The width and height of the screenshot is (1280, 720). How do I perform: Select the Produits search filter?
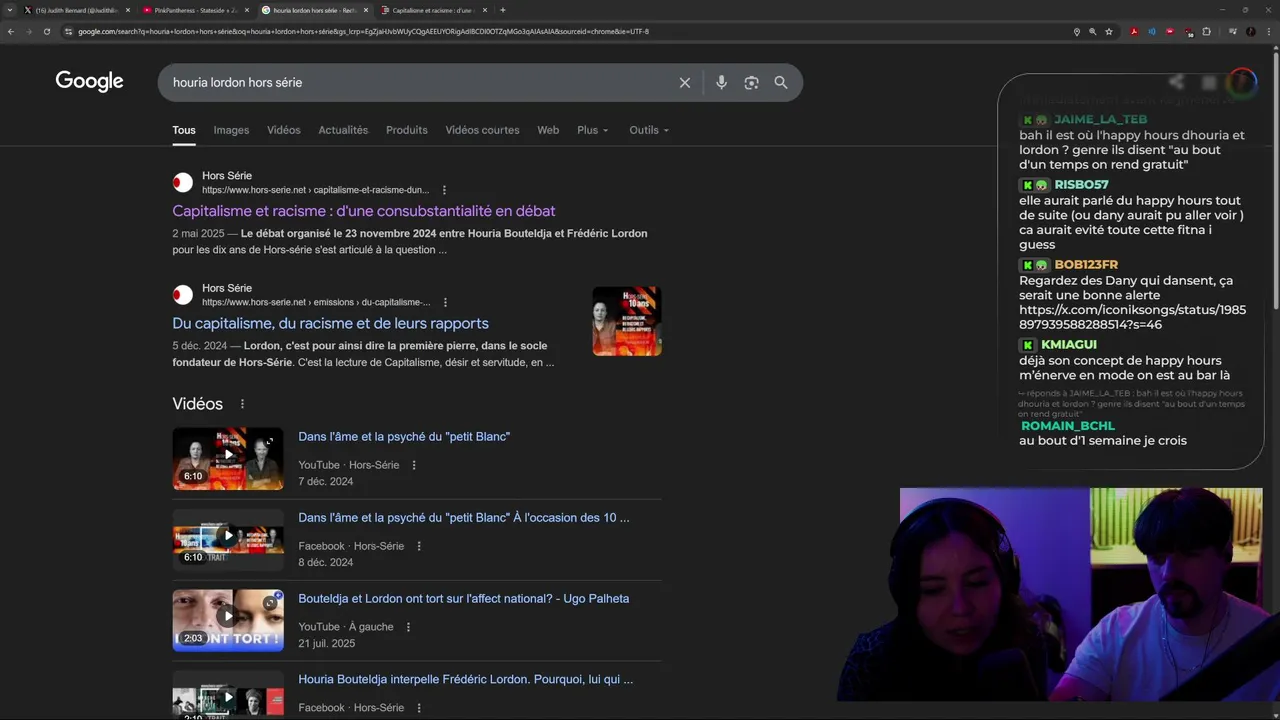pos(407,130)
